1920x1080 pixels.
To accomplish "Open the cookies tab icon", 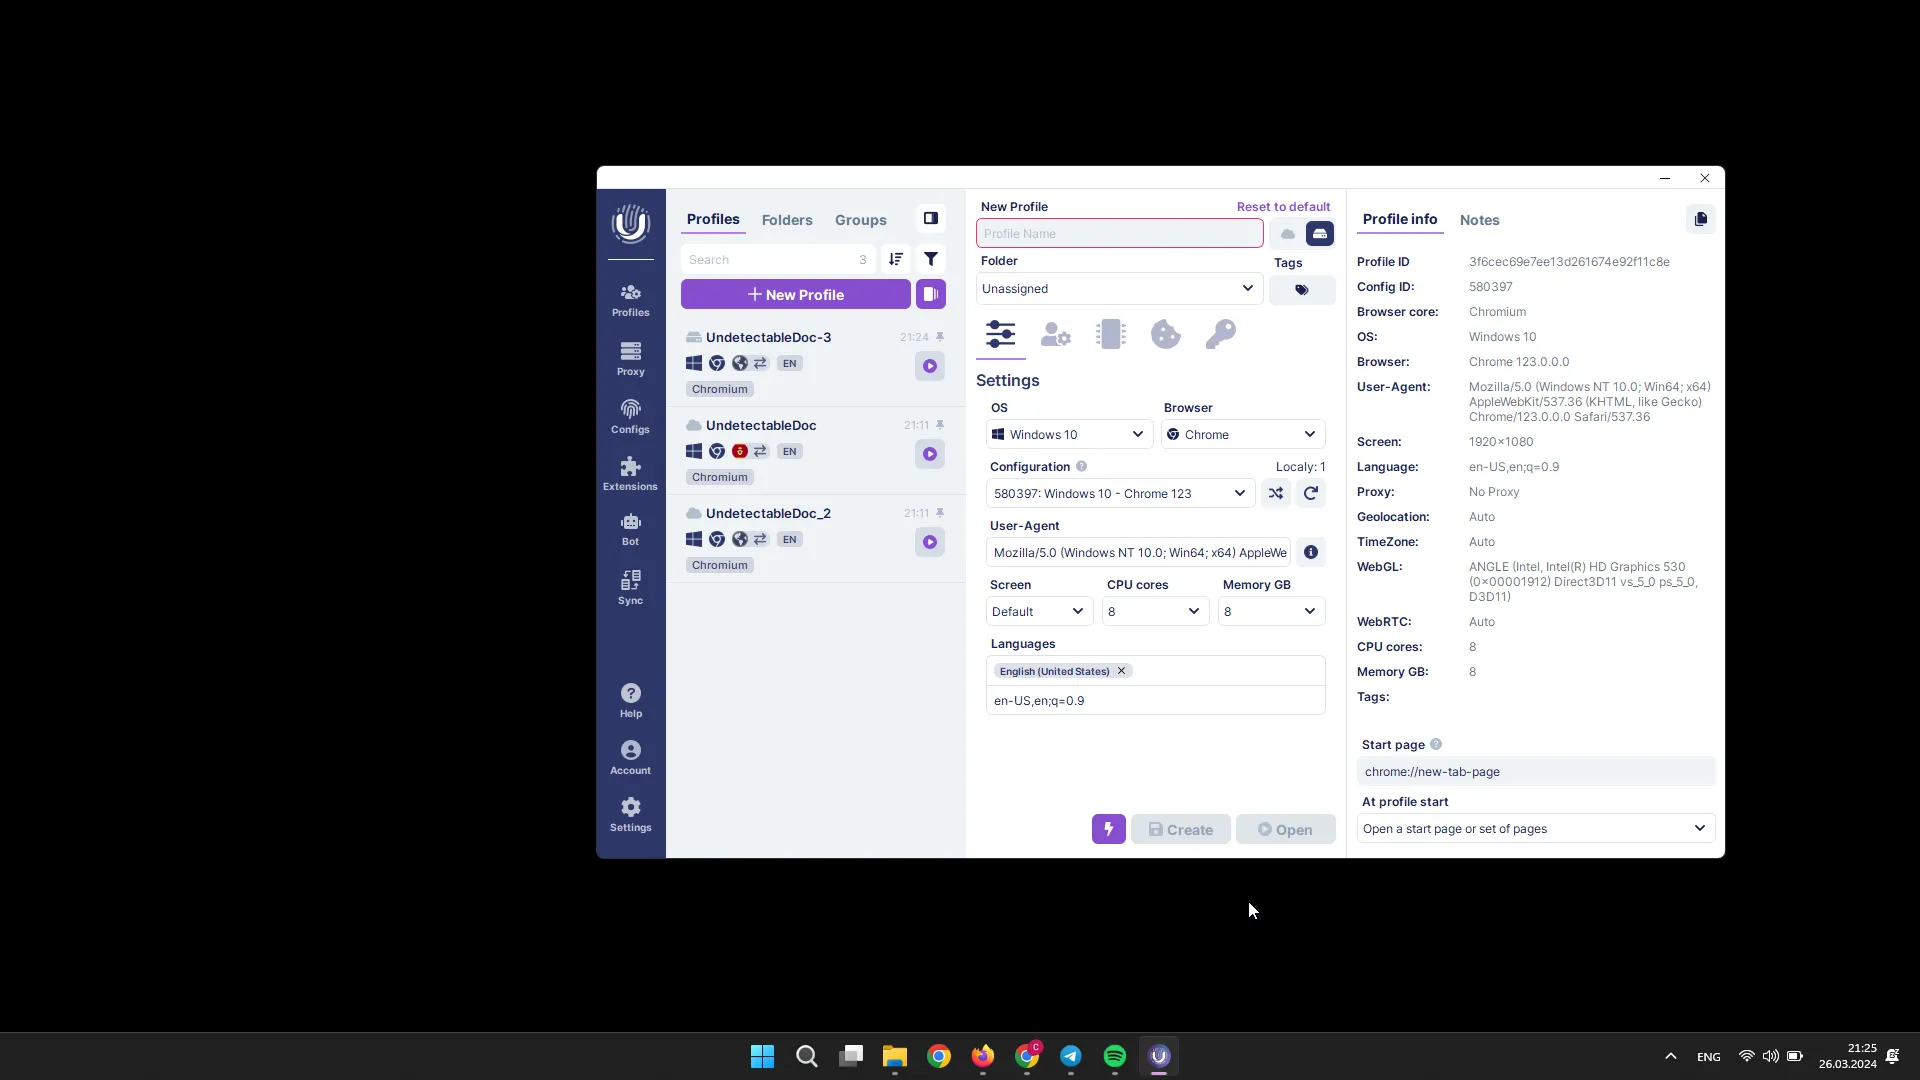I will coord(1165,334).
